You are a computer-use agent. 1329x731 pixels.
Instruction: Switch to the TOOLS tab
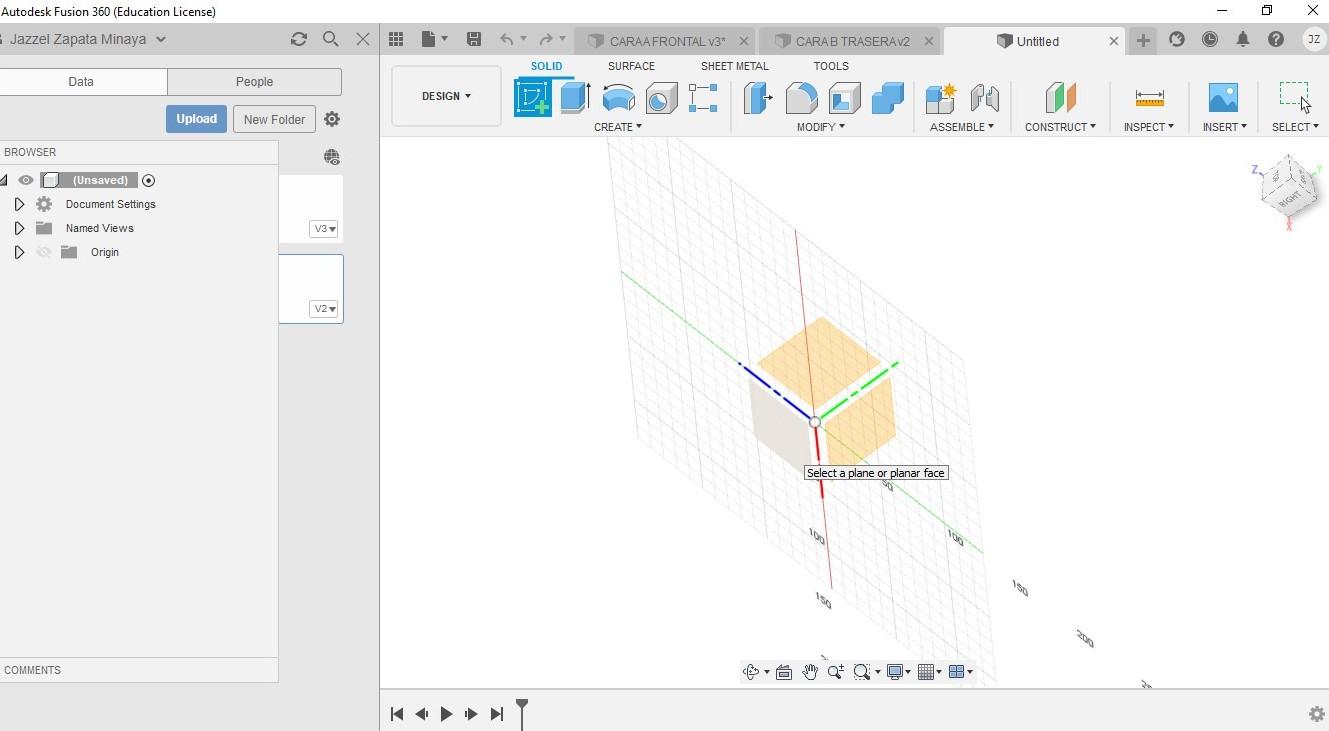831,66
